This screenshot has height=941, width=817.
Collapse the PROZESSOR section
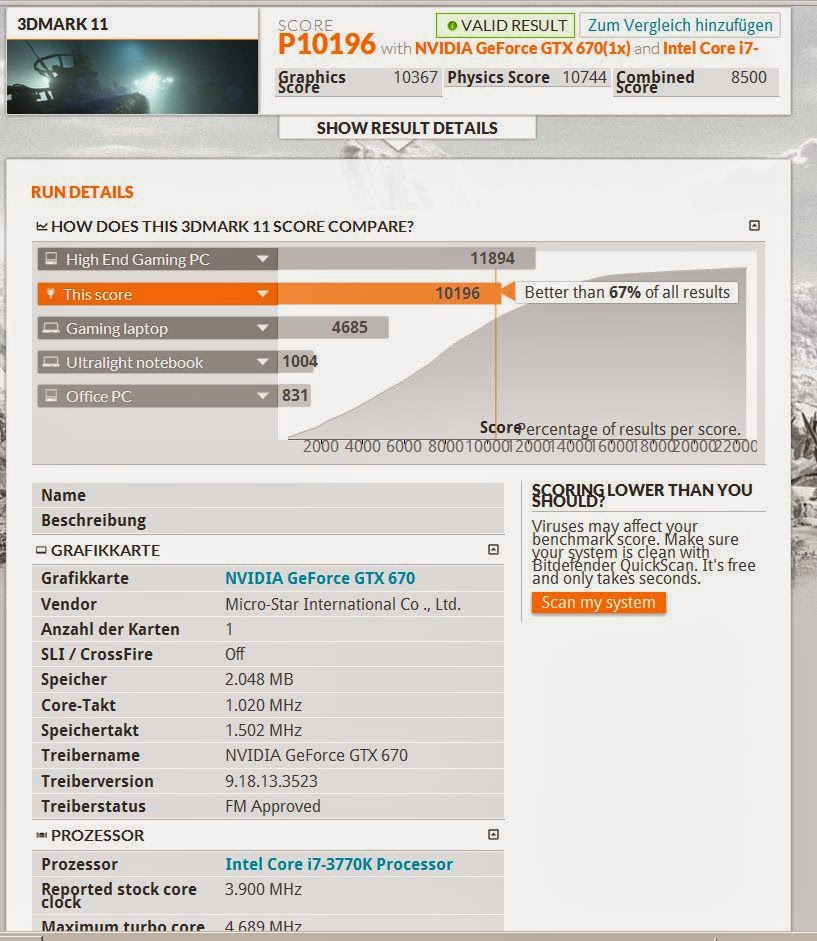pos(493,834)
